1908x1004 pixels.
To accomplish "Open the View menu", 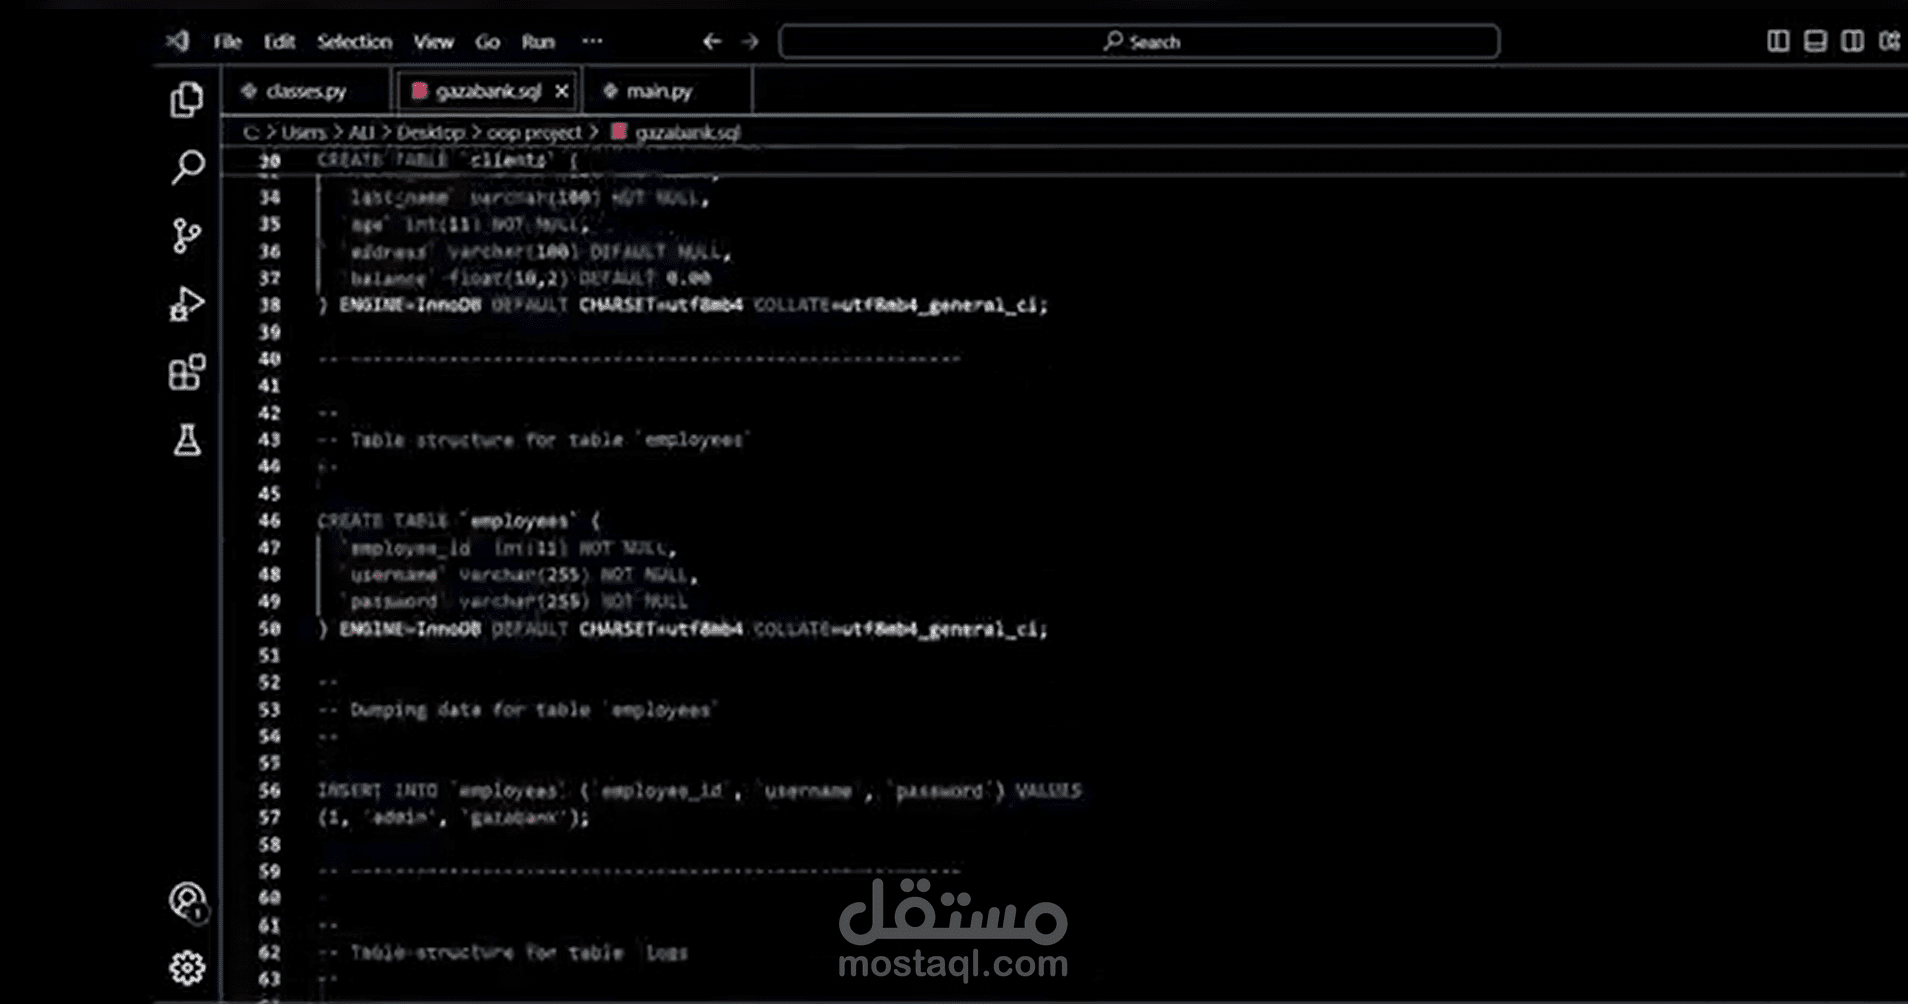I will pos(433,41).
